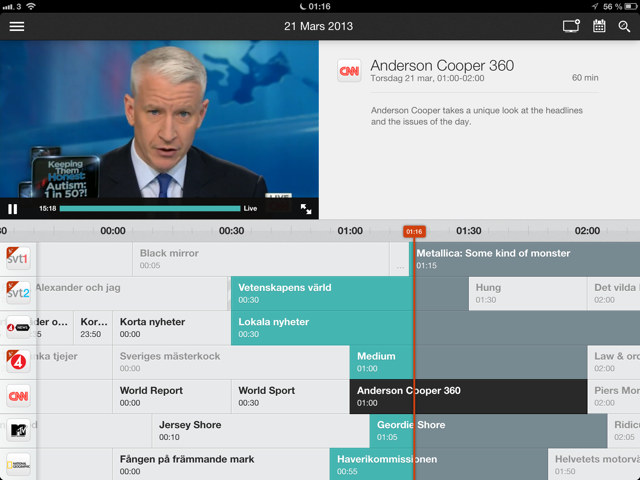
Task: Tap the TV screen cast icon
Action: pyautogui.click(x=571, y=26)
